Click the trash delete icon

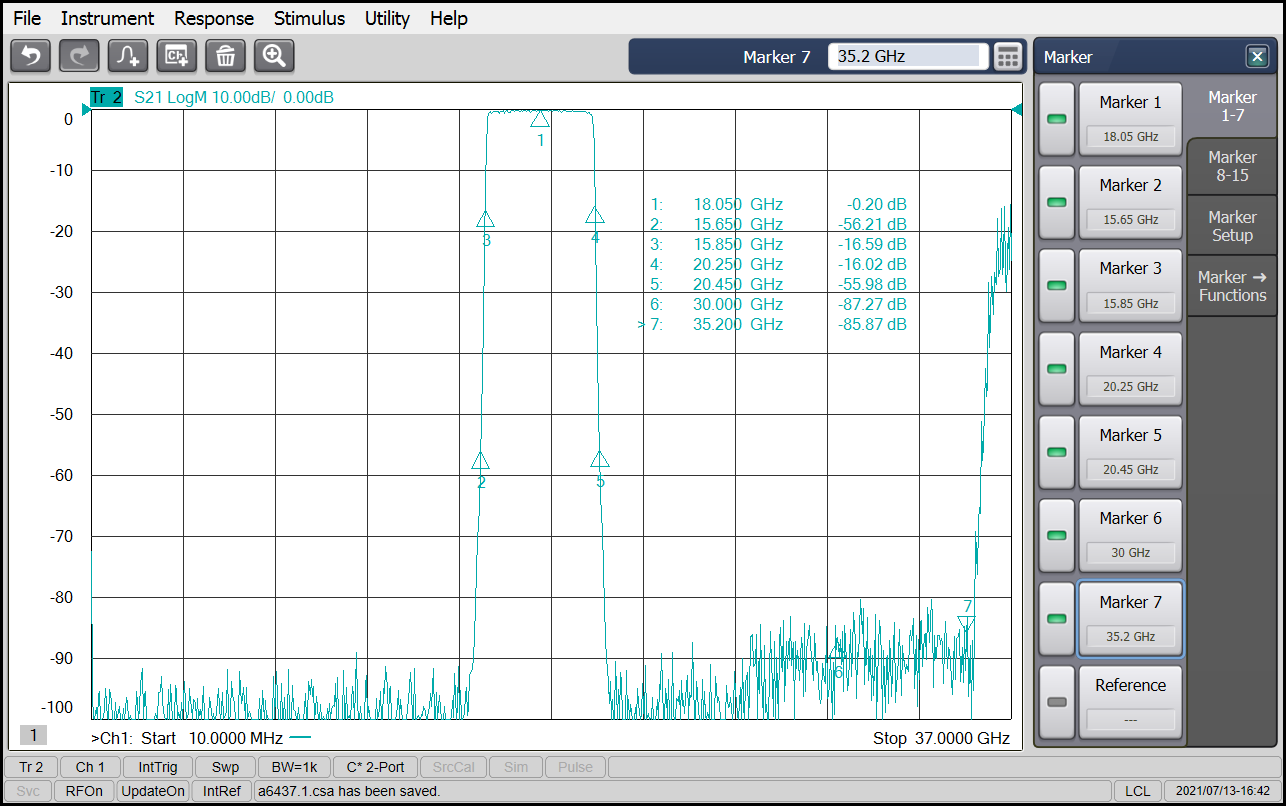(x=226, y=56)
